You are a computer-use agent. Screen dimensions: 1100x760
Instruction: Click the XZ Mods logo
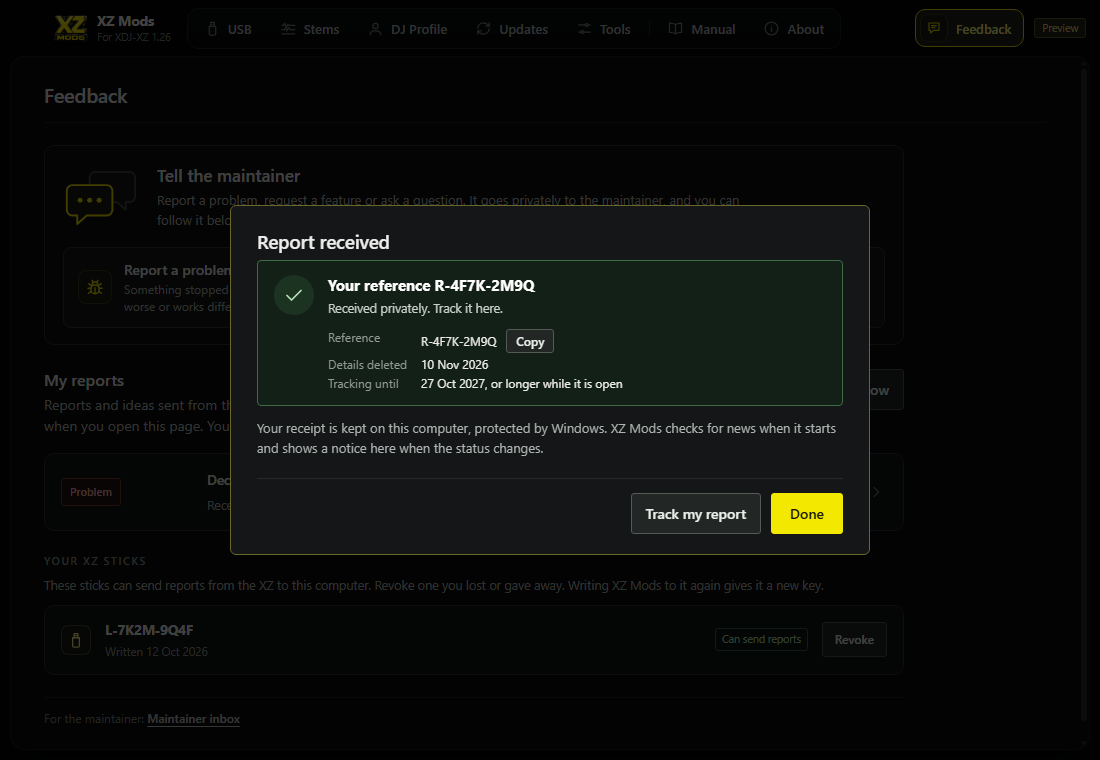point(71,28)
